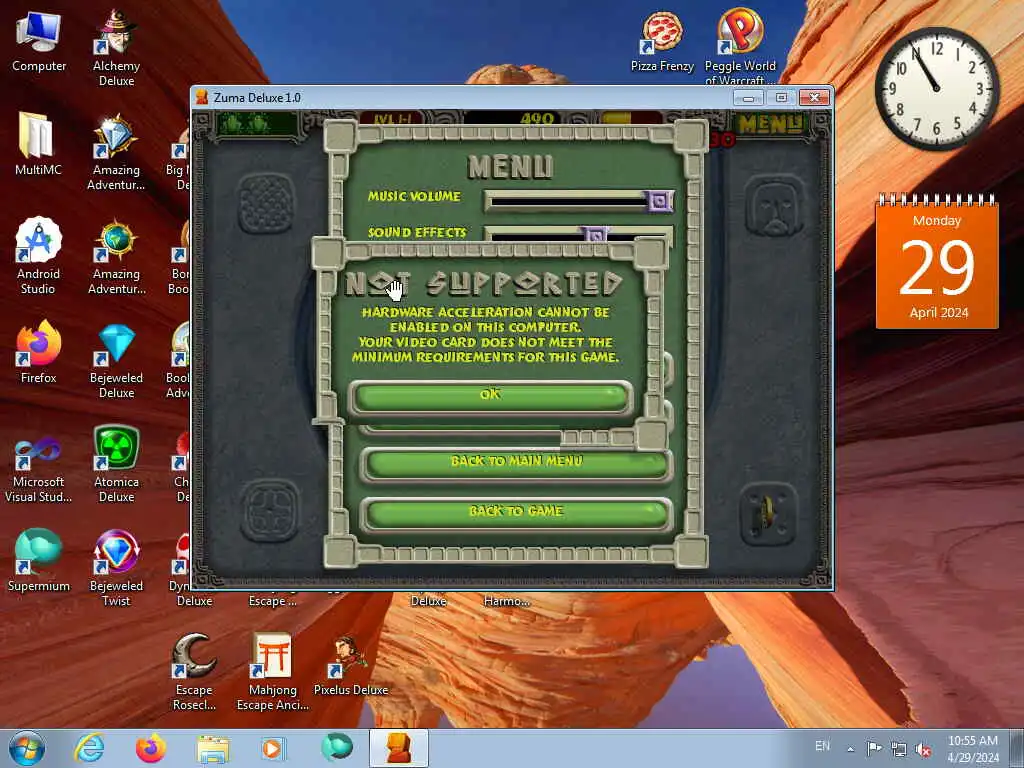Screen dimensions: 1024x768
Task: Select the Pizza Frenzy shortcut
Action: pos(662,42)
